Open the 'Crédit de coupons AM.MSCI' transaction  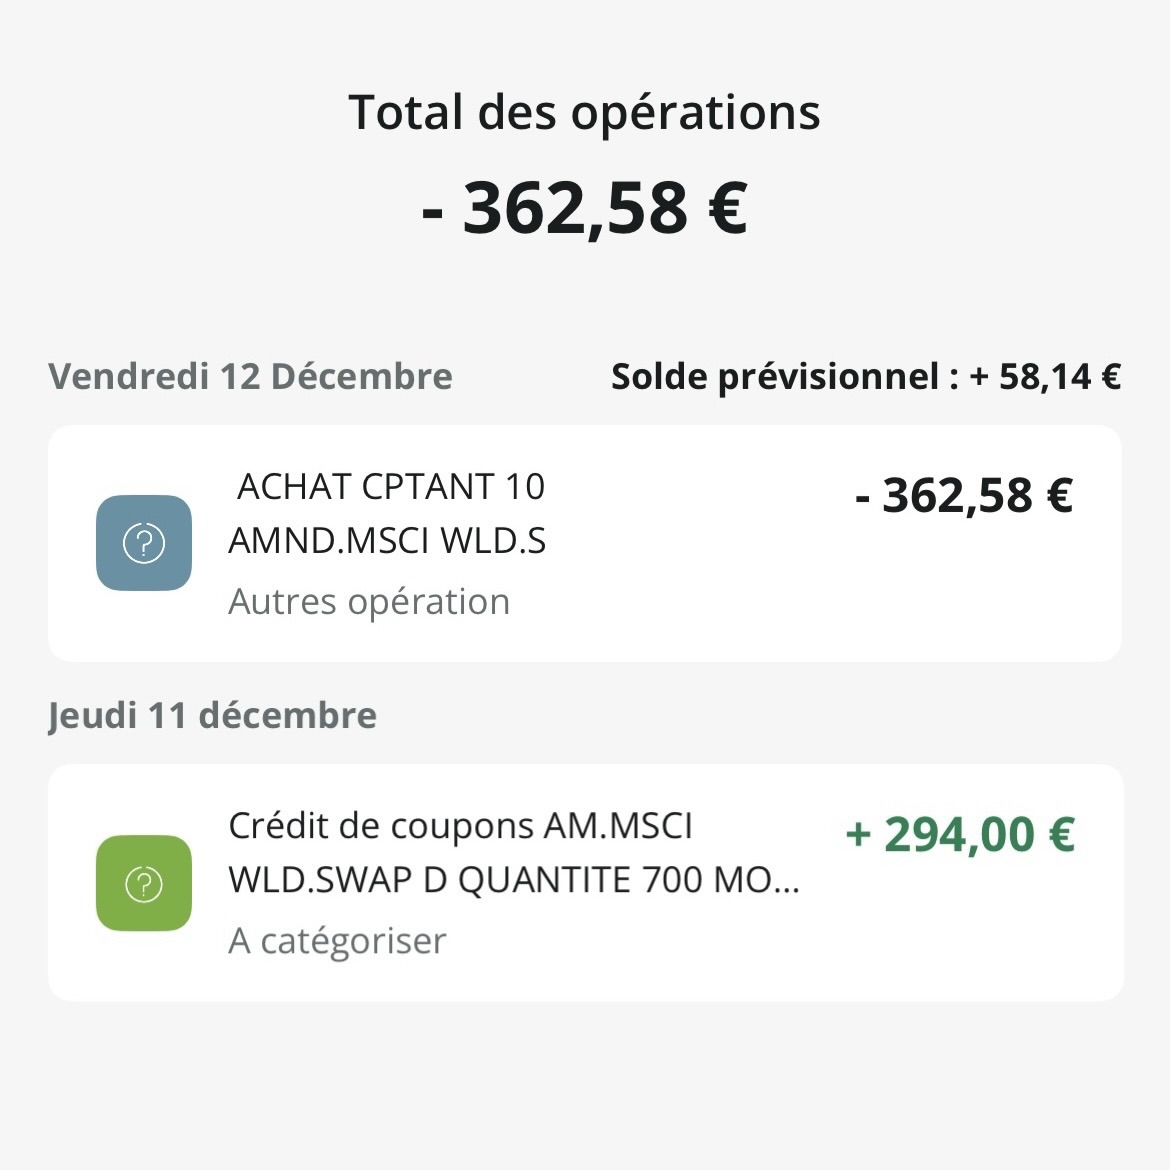pos(460,826)
